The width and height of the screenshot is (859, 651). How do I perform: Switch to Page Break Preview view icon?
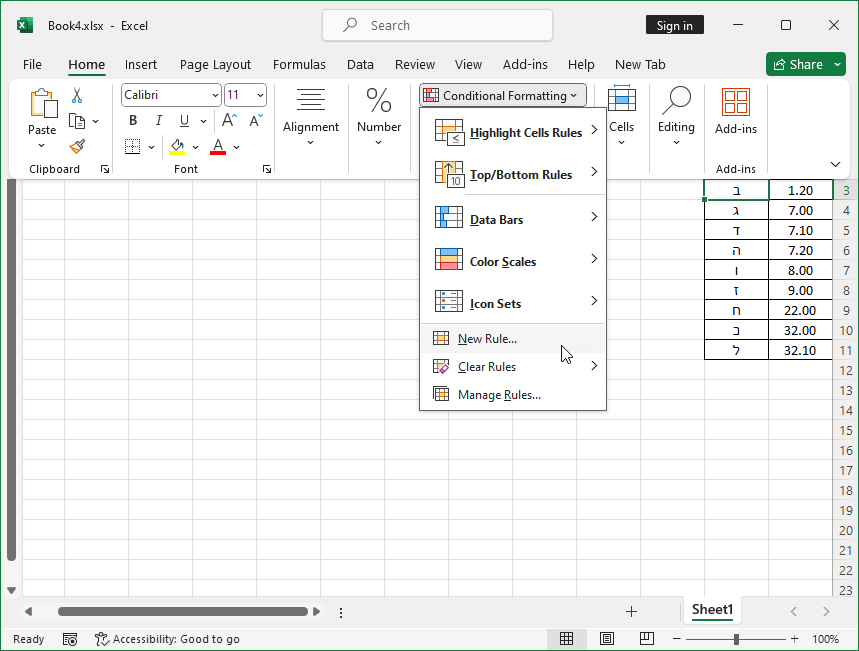tap(647, 639)
